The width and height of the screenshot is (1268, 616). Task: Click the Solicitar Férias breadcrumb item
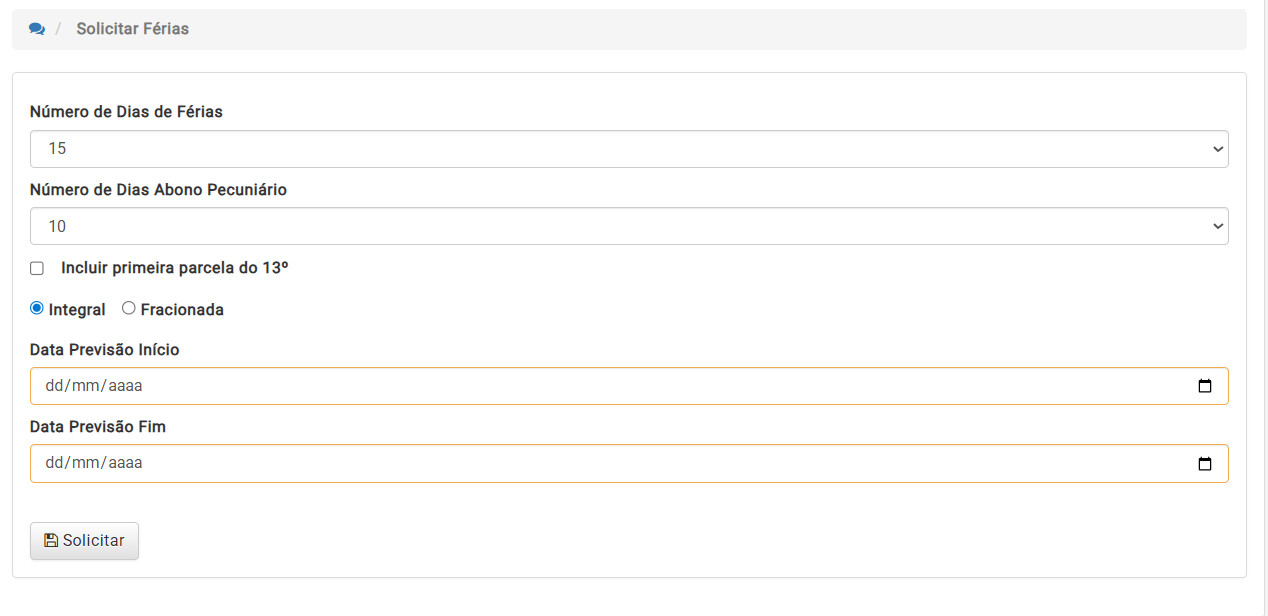[x=132, y=29]
